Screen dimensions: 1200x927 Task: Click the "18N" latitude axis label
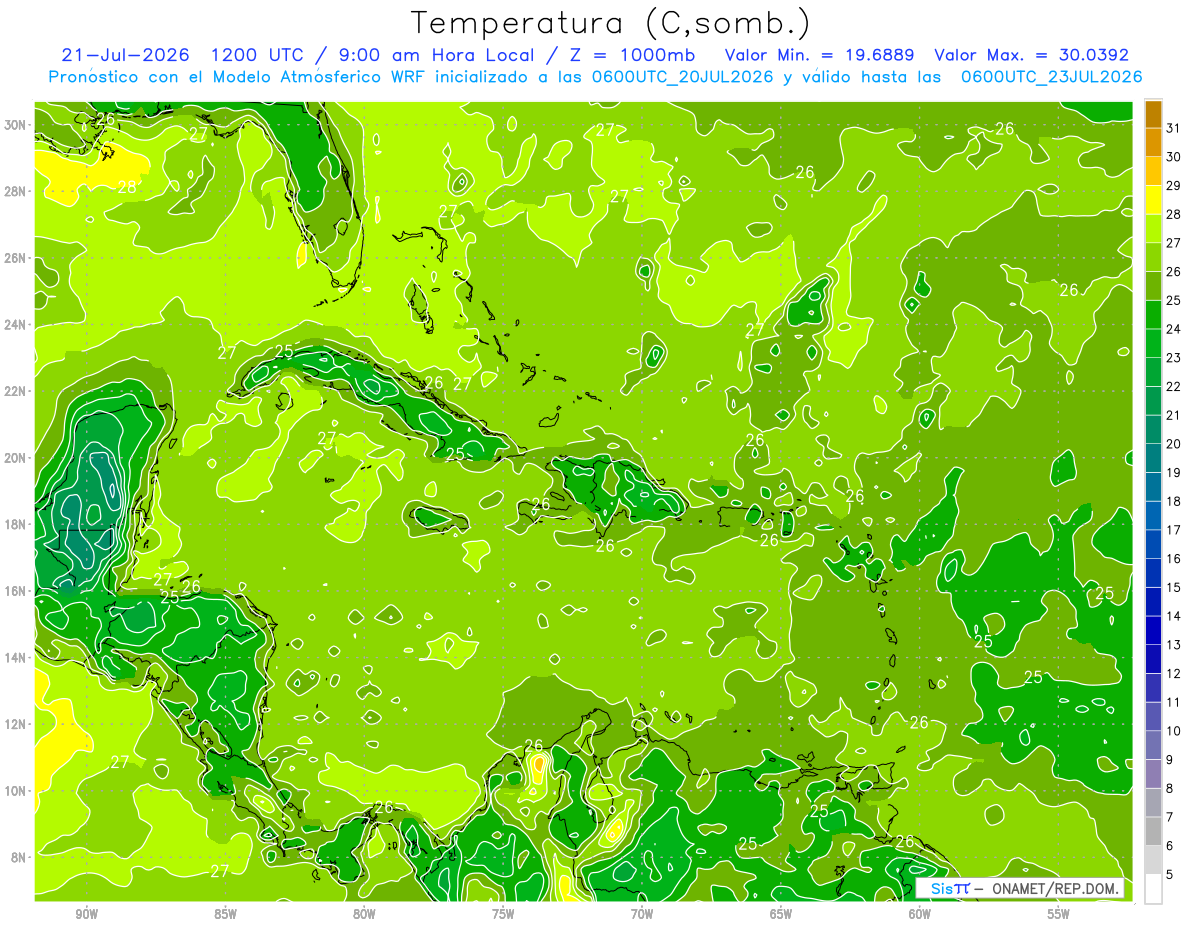pos(17,524)
